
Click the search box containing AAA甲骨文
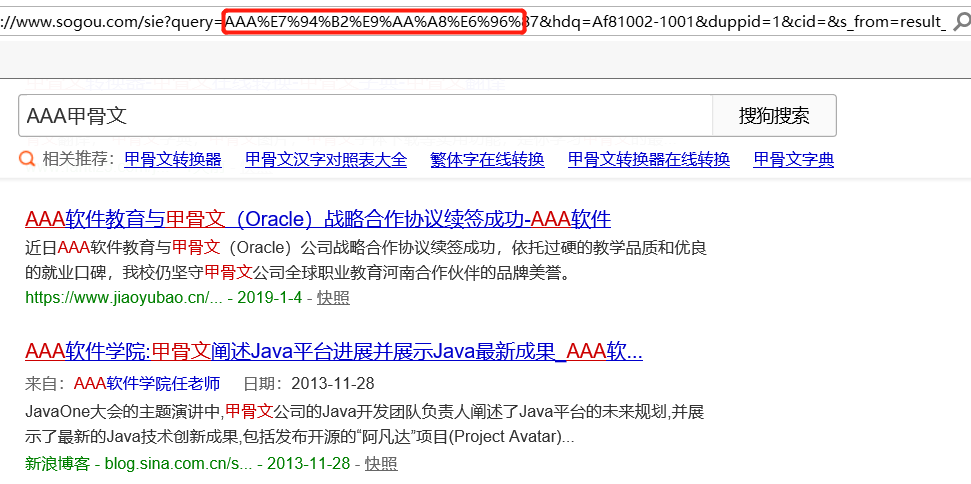click(365, 116)
